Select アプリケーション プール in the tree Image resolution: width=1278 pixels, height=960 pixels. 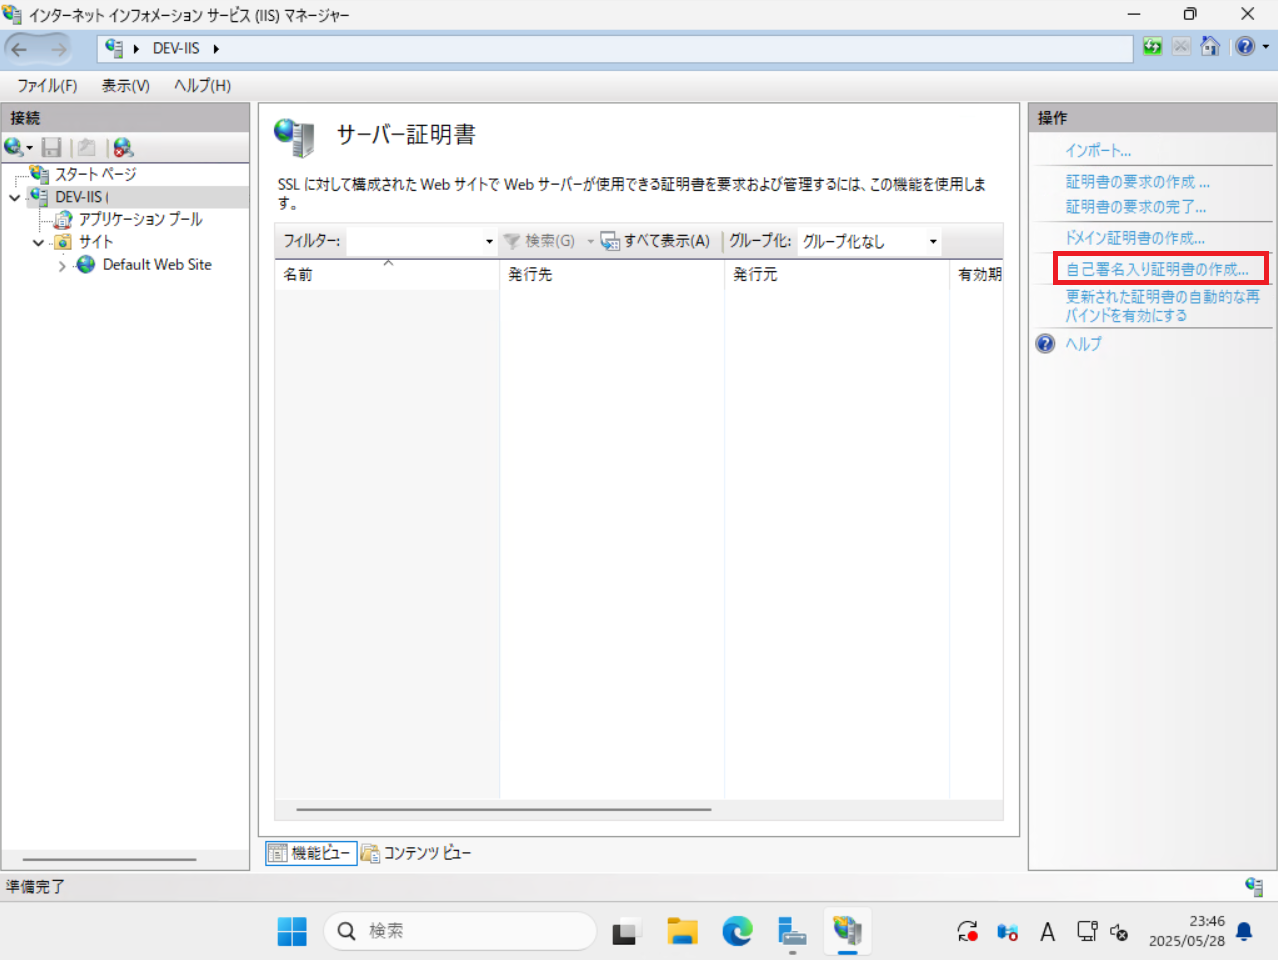point(140,219)
